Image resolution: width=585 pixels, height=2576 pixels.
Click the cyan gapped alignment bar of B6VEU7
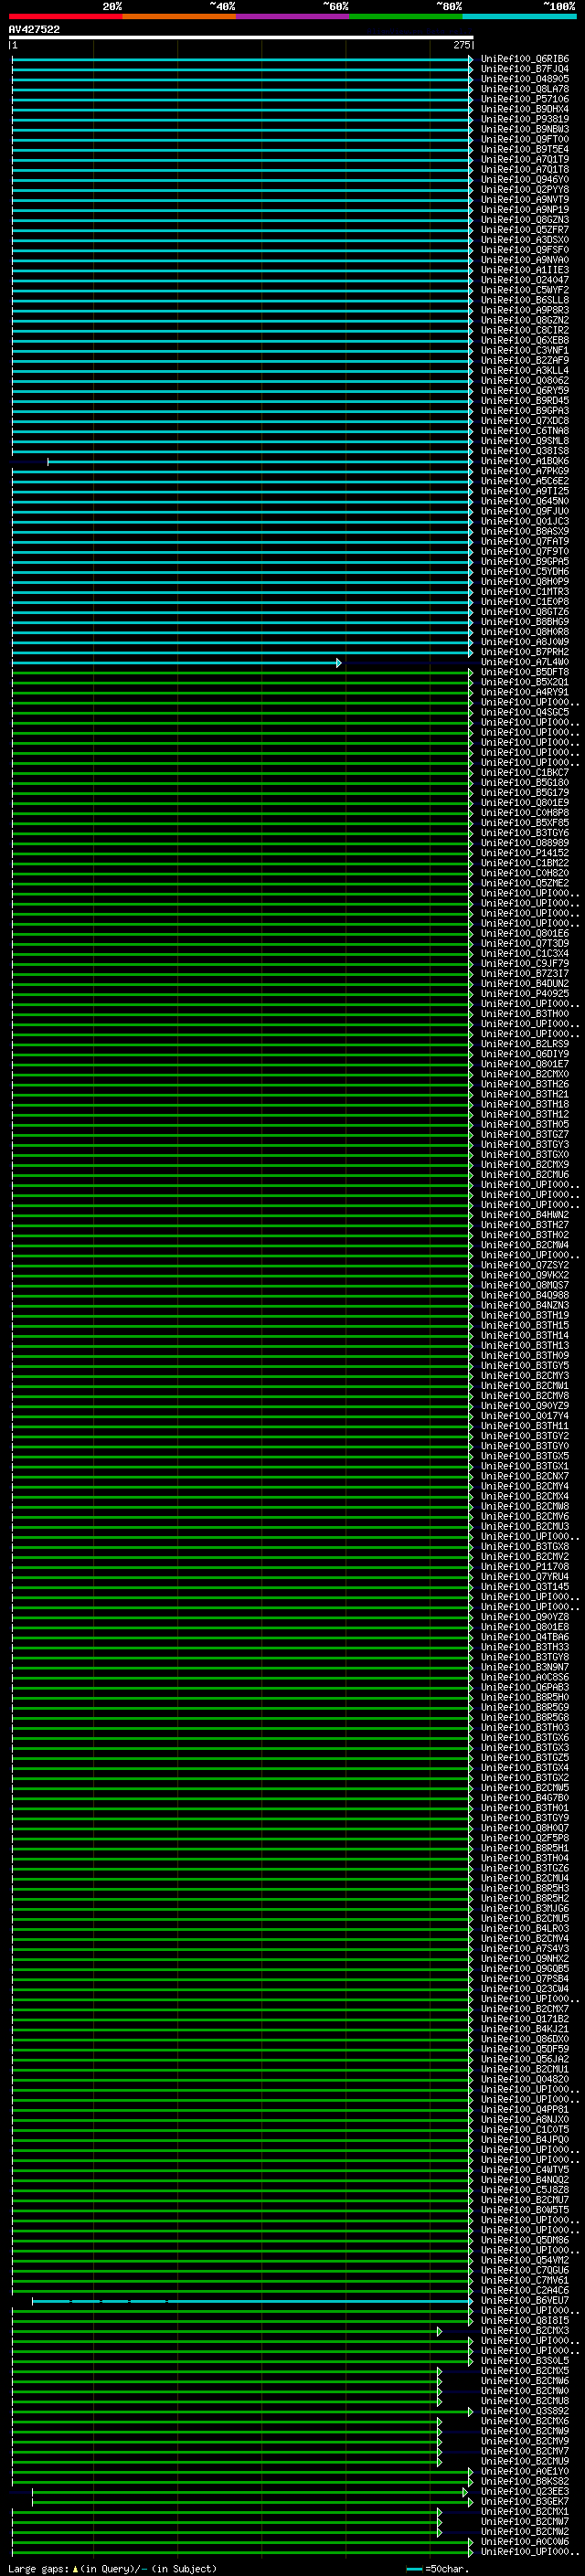pos(252,2301)
